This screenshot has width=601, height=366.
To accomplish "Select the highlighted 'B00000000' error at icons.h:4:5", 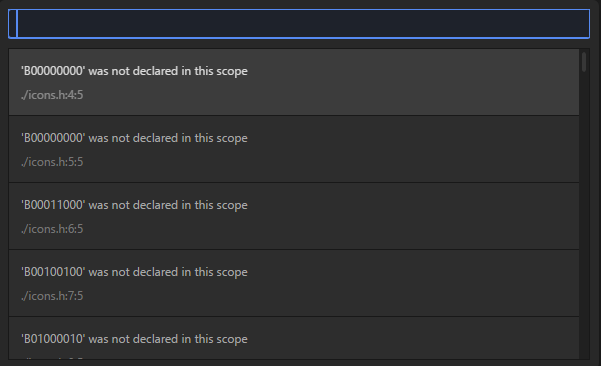I will [294, 82].
